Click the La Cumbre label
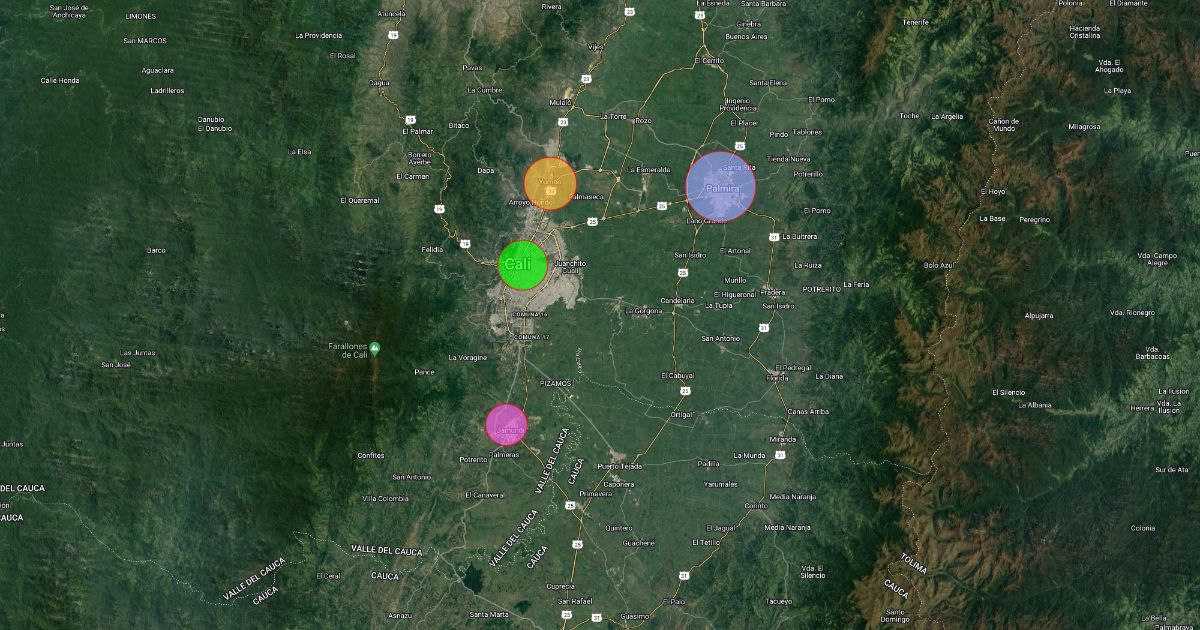Screen dimensions: 1200x630 click(485, 89)
